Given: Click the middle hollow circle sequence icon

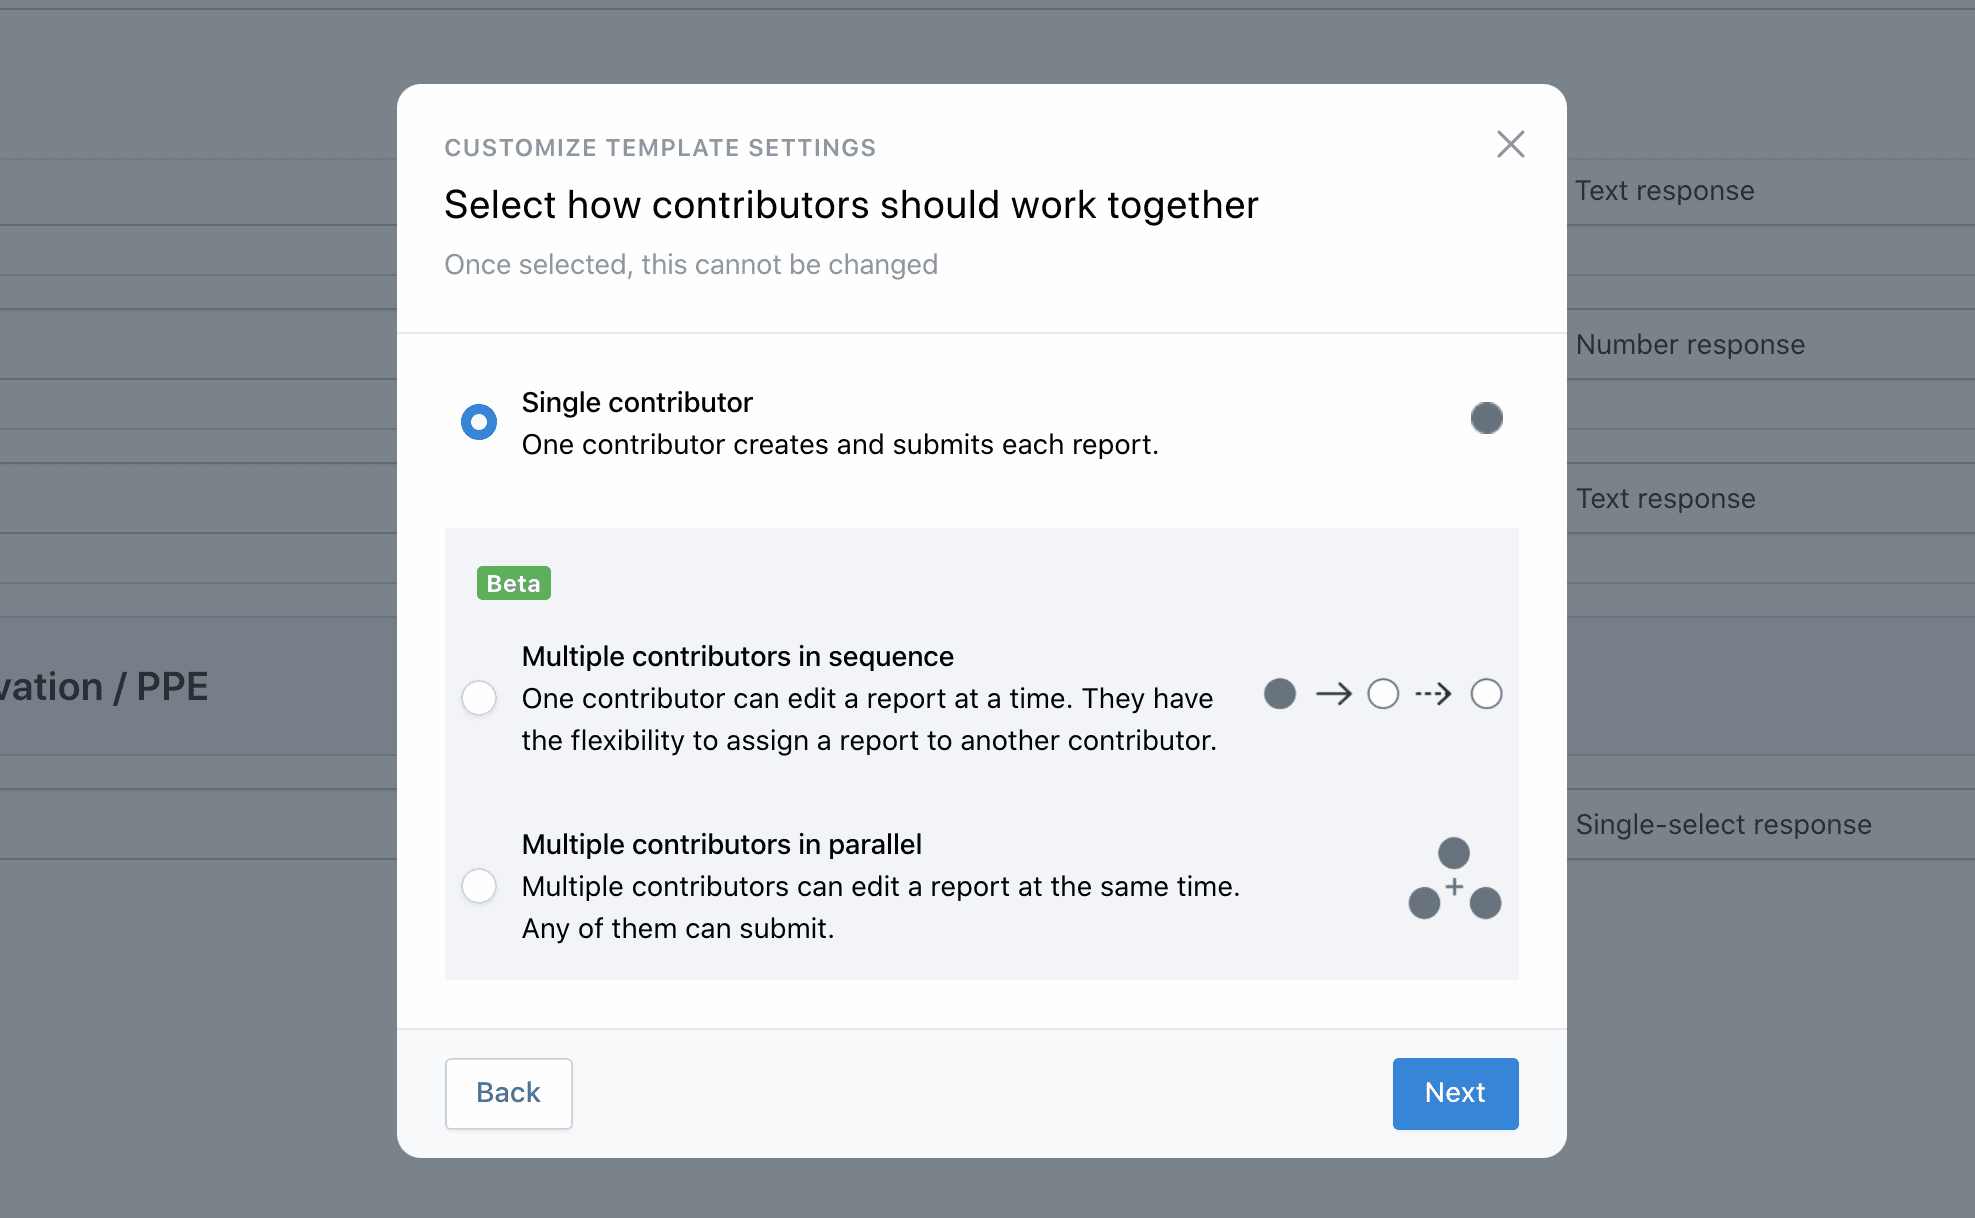Looking at the screenshot, I should (x=1383, y=694).
